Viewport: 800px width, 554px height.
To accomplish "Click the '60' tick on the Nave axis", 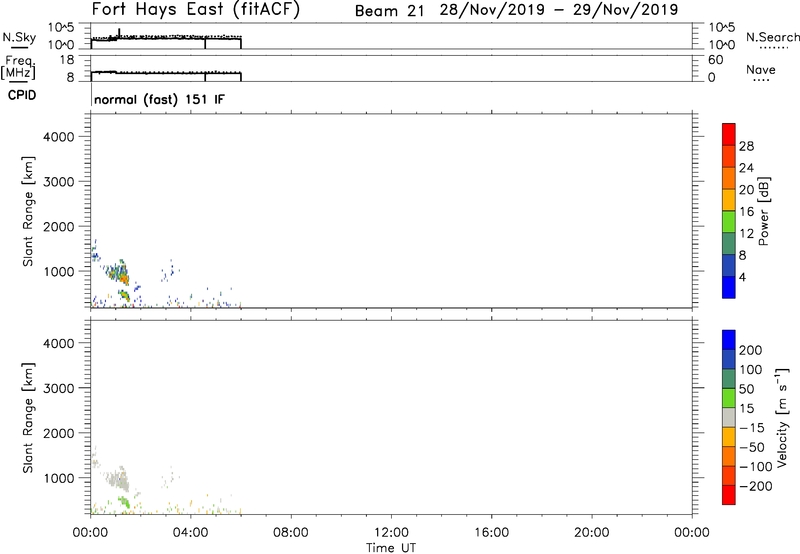I will [x=715, y=60].
